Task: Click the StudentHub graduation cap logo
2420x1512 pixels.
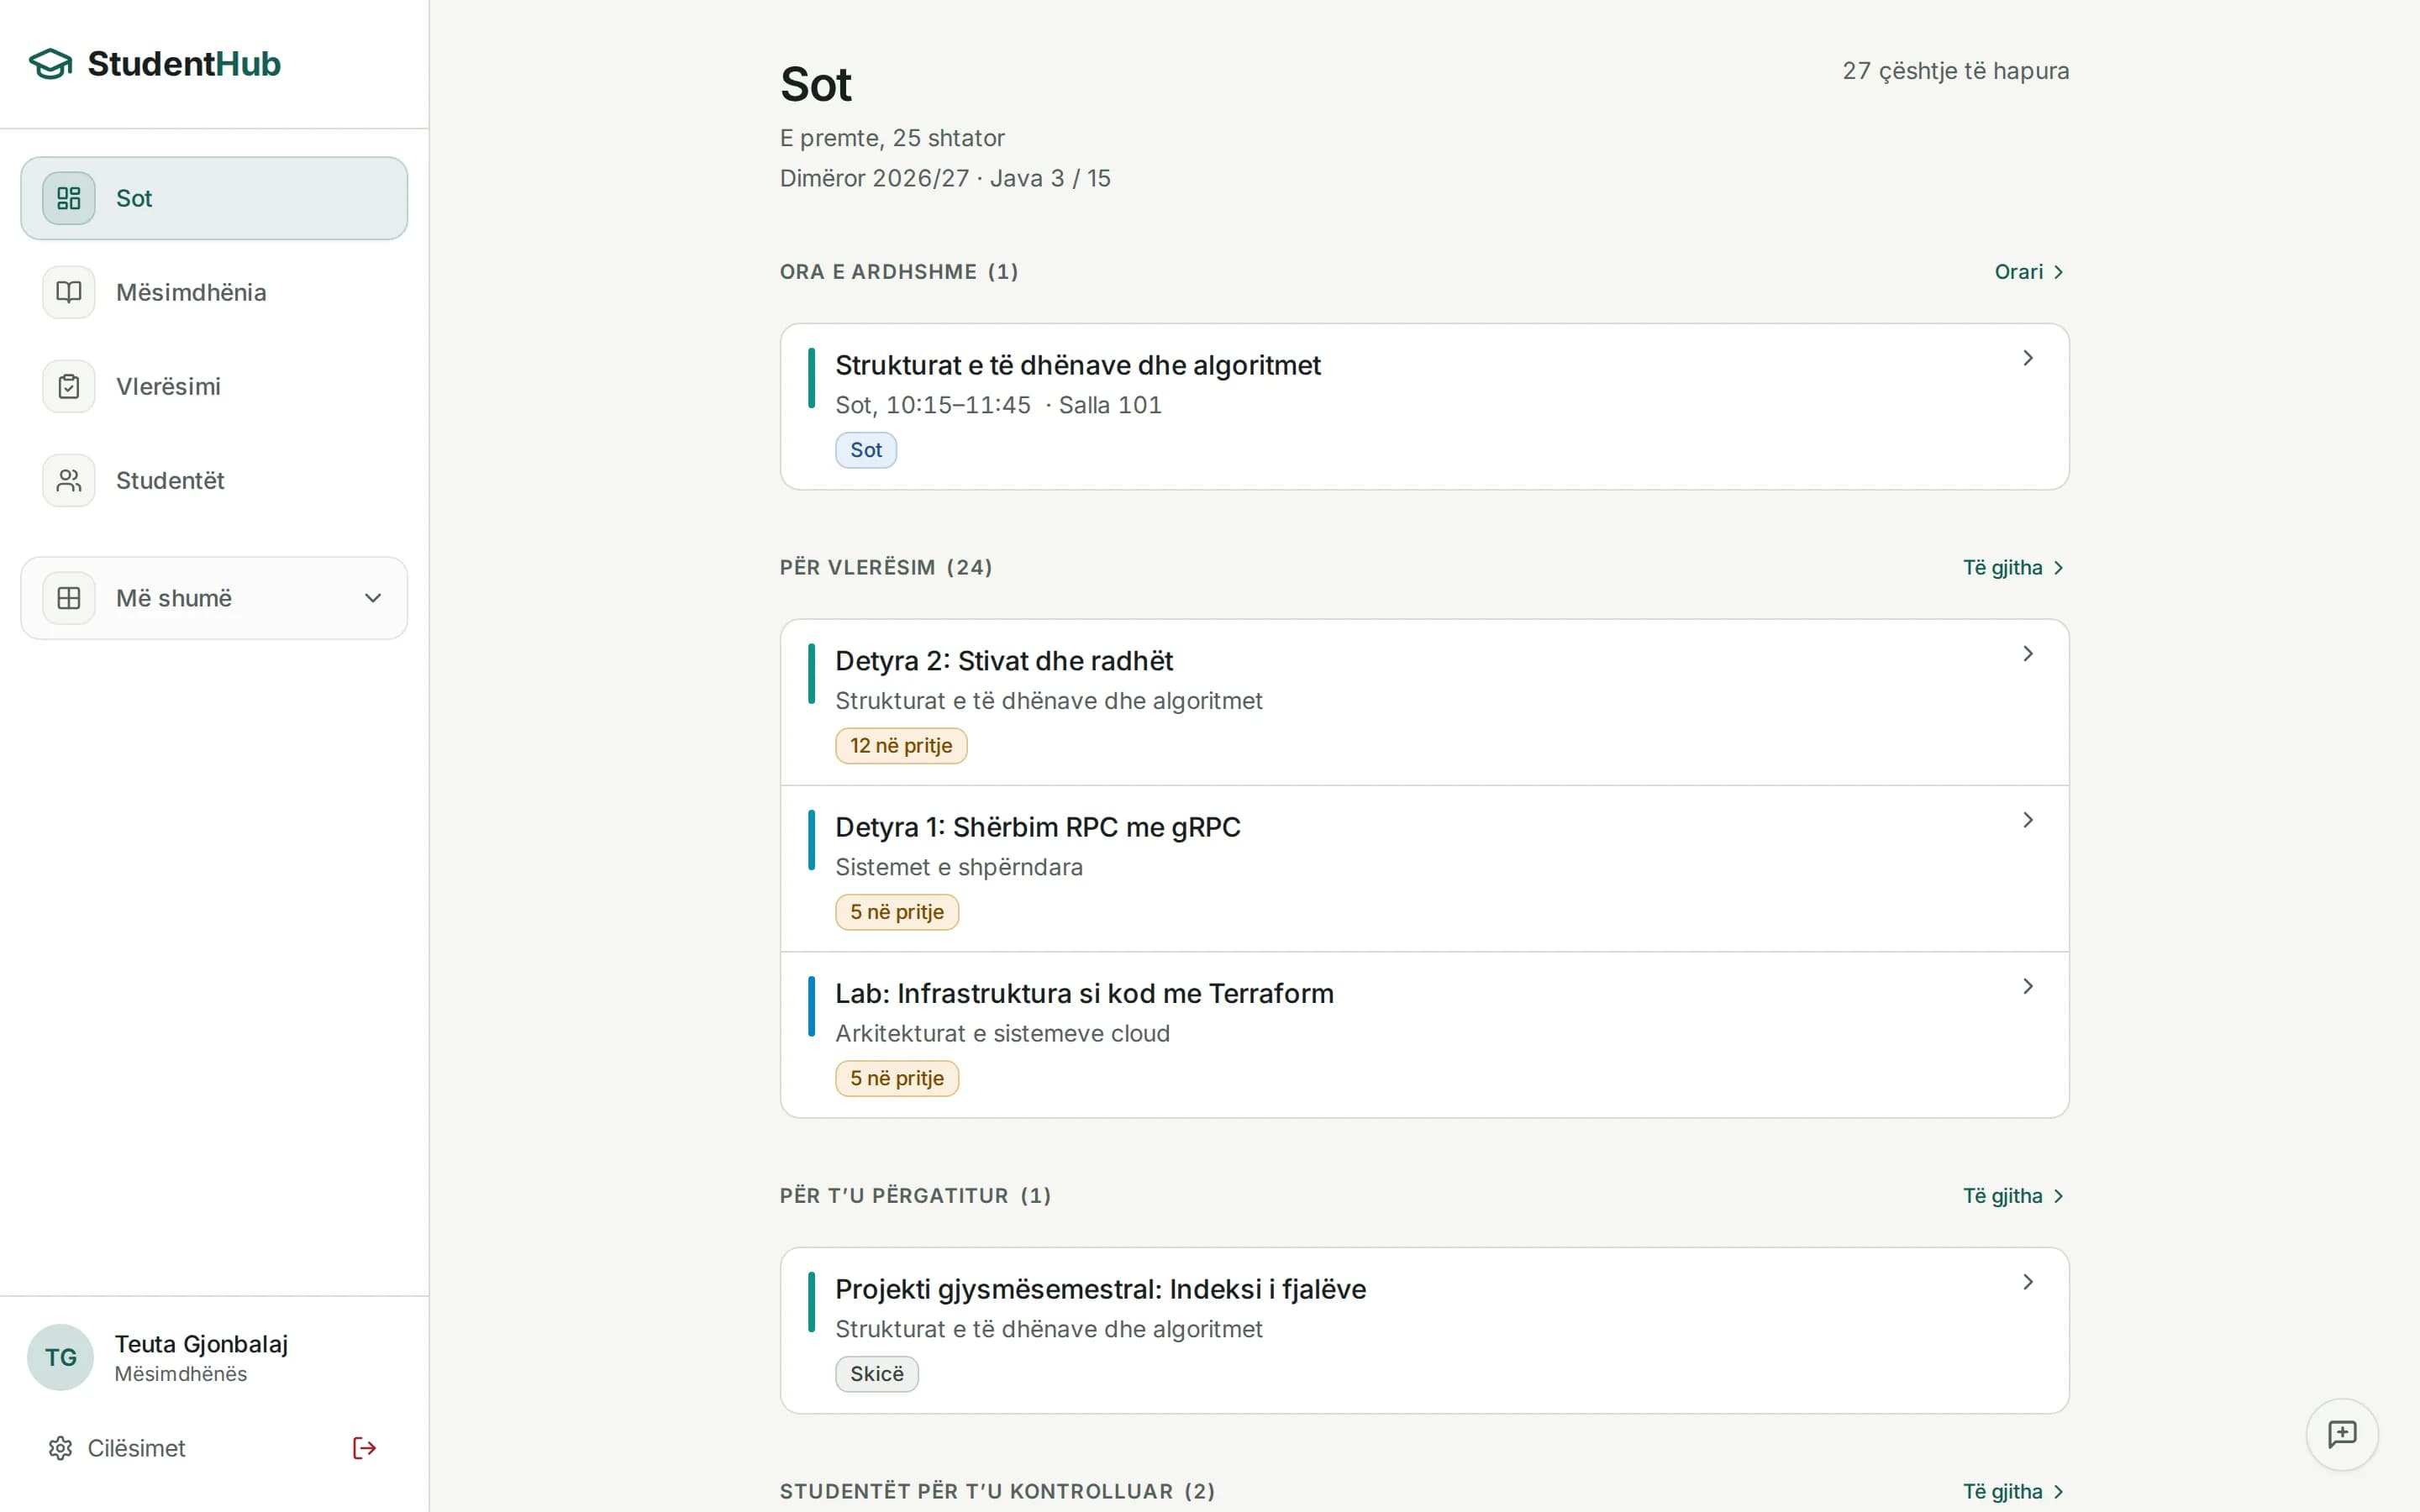Action: click(50, 64)
